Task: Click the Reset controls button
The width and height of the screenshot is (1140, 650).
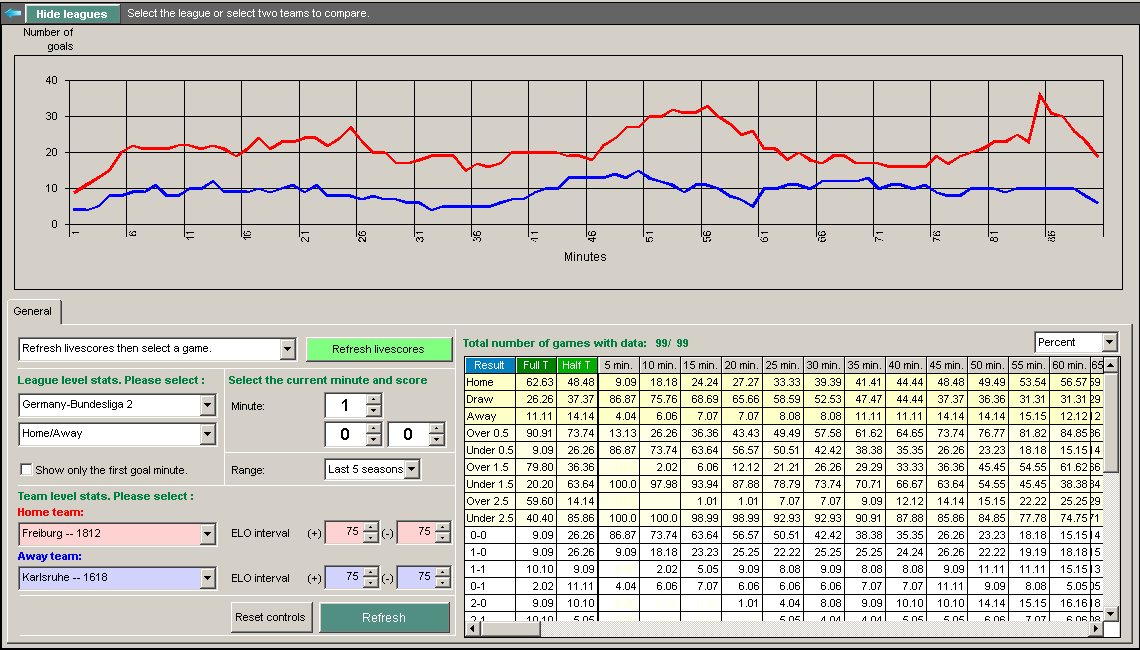Action: (270, 617)
